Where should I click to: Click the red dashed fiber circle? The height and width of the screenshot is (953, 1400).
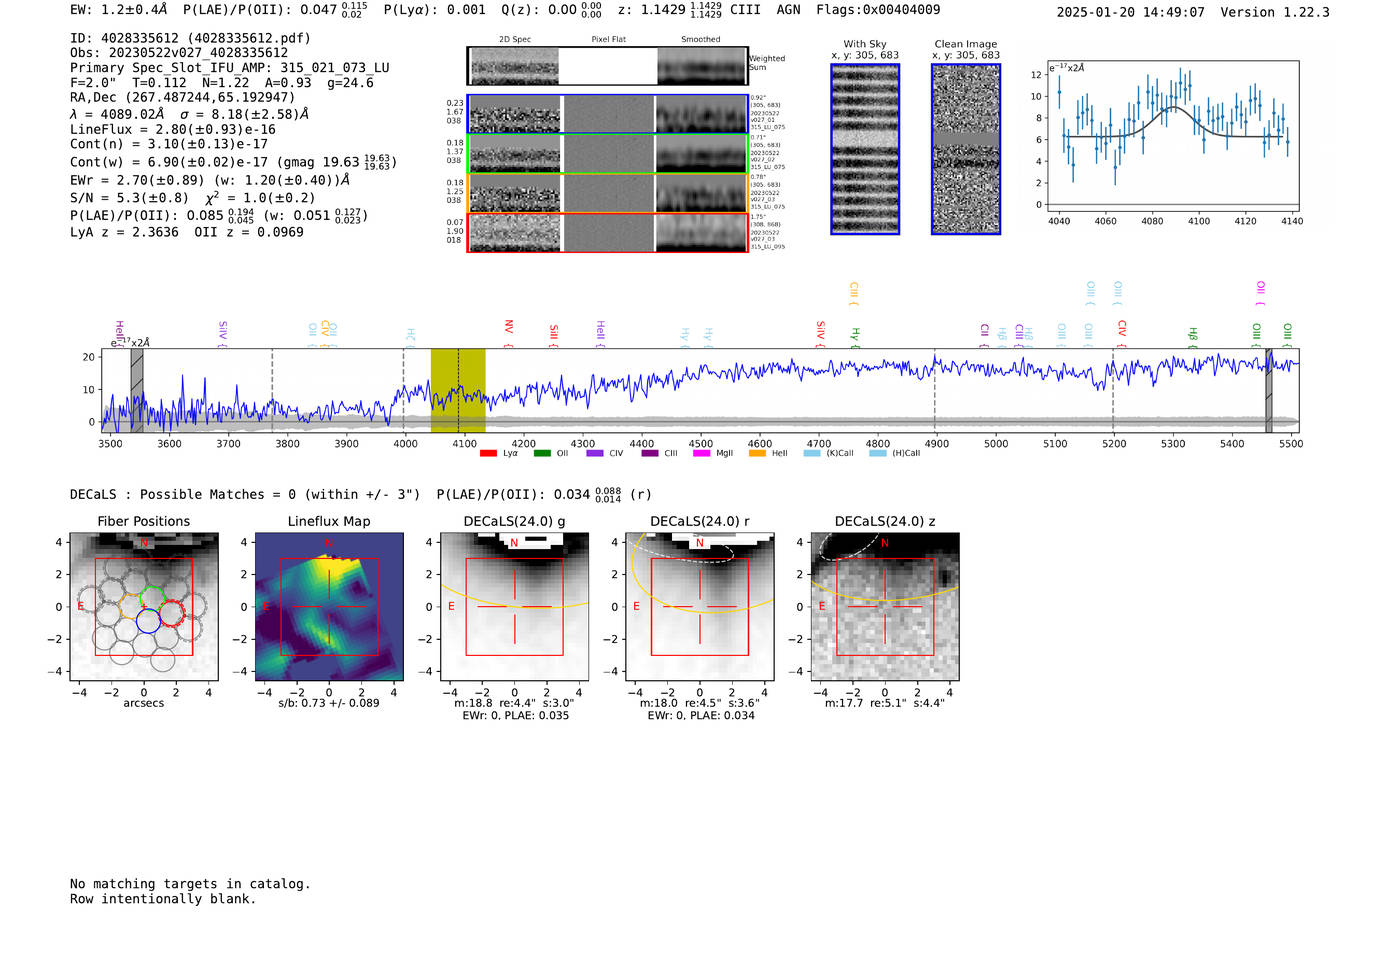[x=172, y=613]
